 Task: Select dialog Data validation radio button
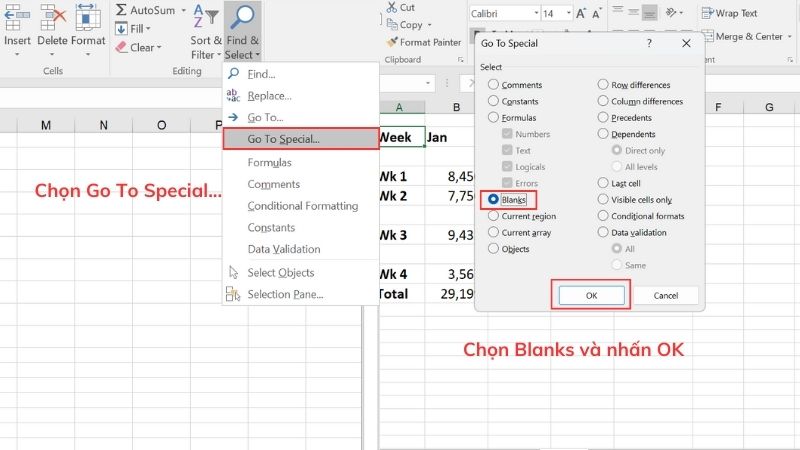[603, 232]
